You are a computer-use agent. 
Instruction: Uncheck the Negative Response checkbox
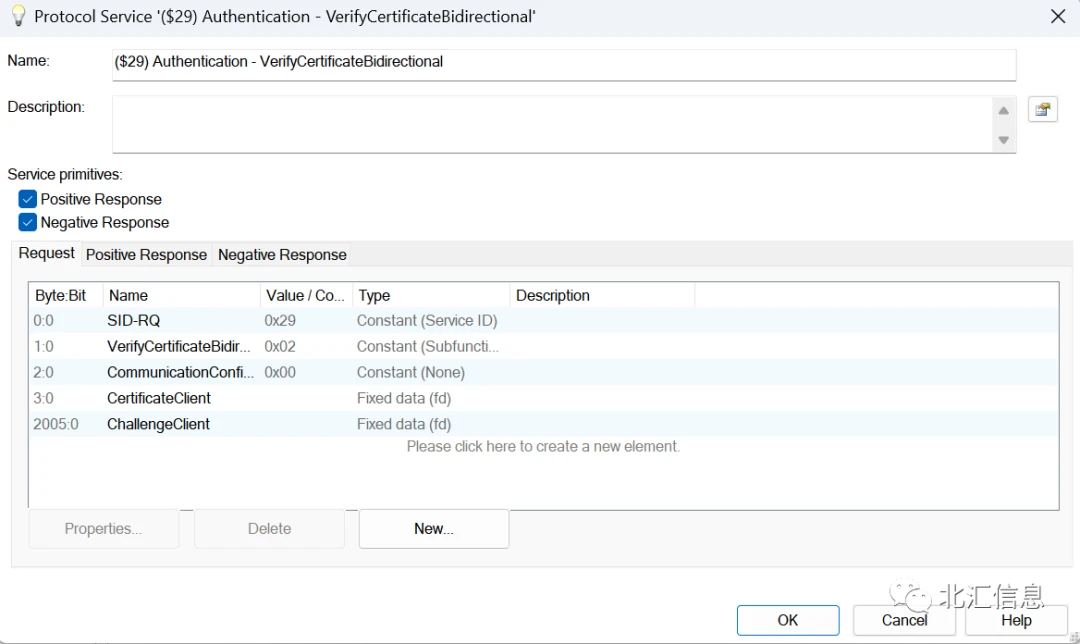click(x=28, y=222)
